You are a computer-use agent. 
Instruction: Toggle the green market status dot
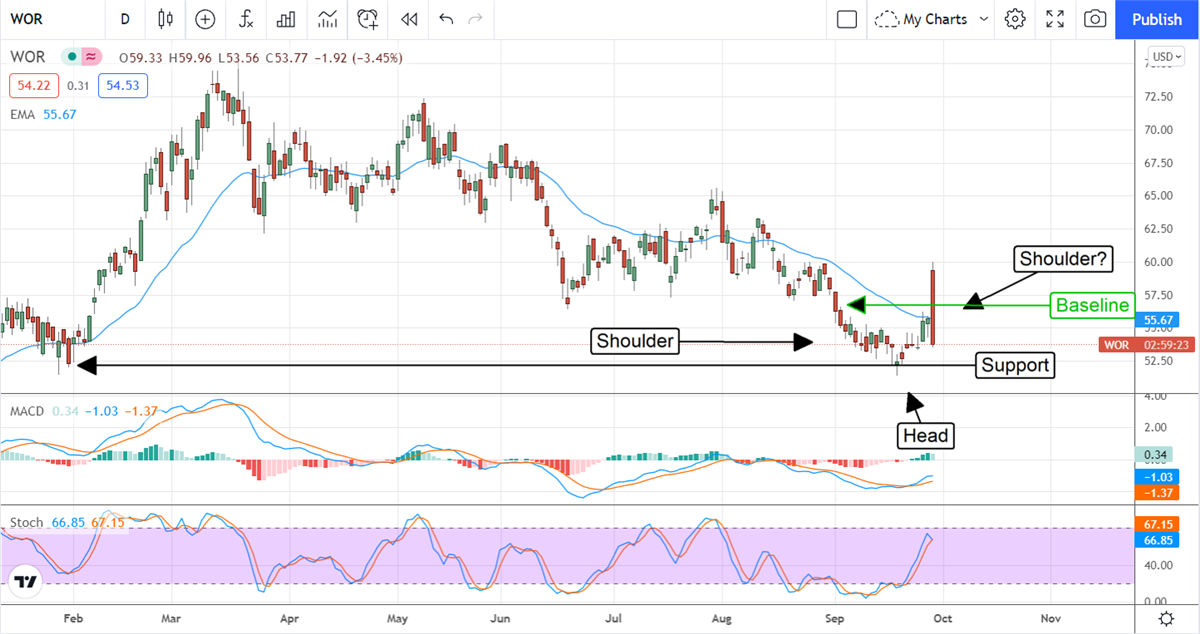[x=71, y=57]
